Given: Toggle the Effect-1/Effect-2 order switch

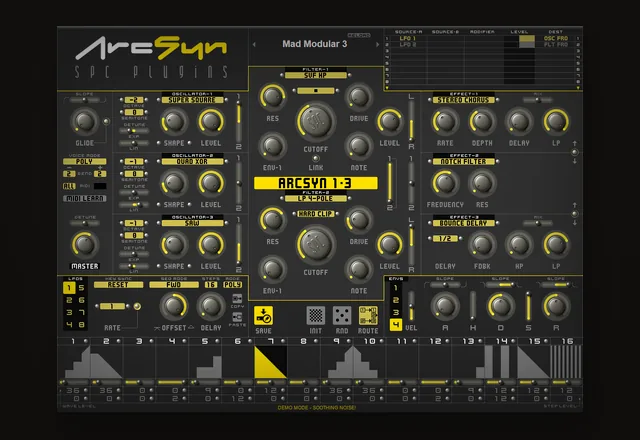Looking at the screenshot, I should click(575, 152).
